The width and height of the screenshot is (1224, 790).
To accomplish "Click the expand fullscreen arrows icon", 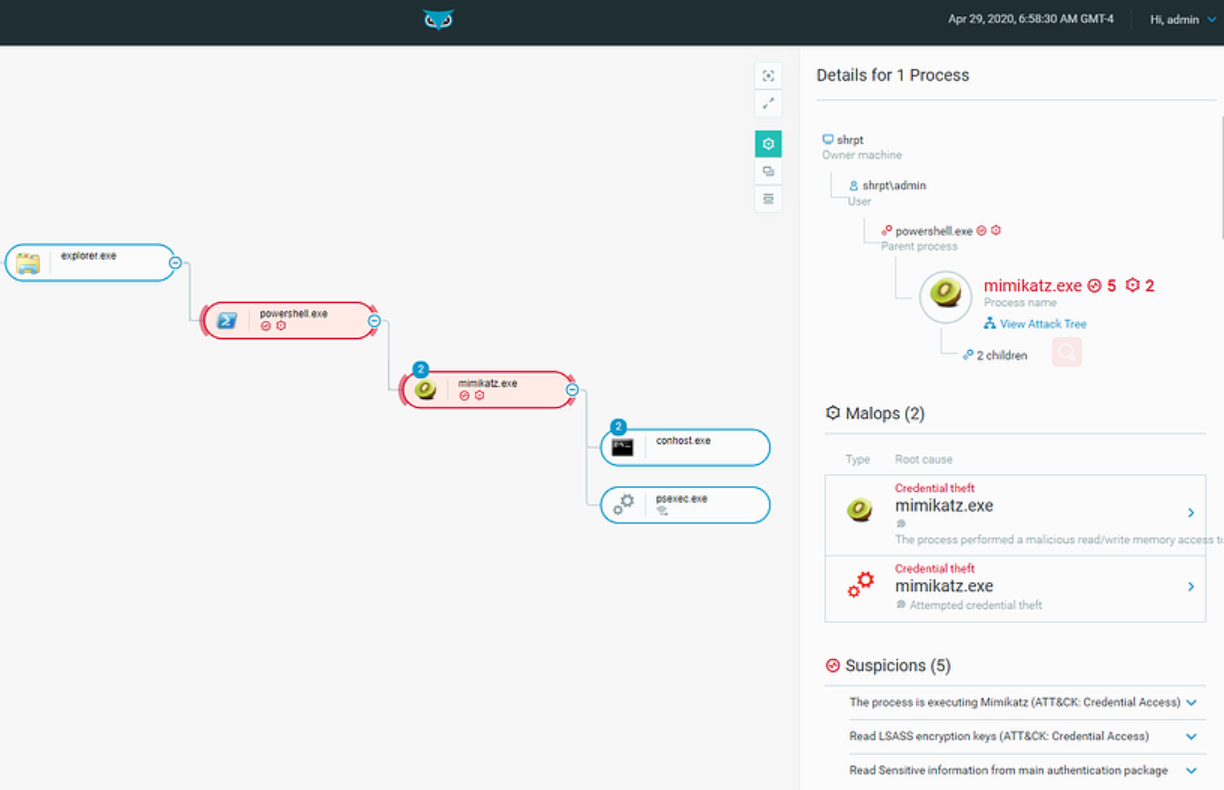I will tap(768, 103).
